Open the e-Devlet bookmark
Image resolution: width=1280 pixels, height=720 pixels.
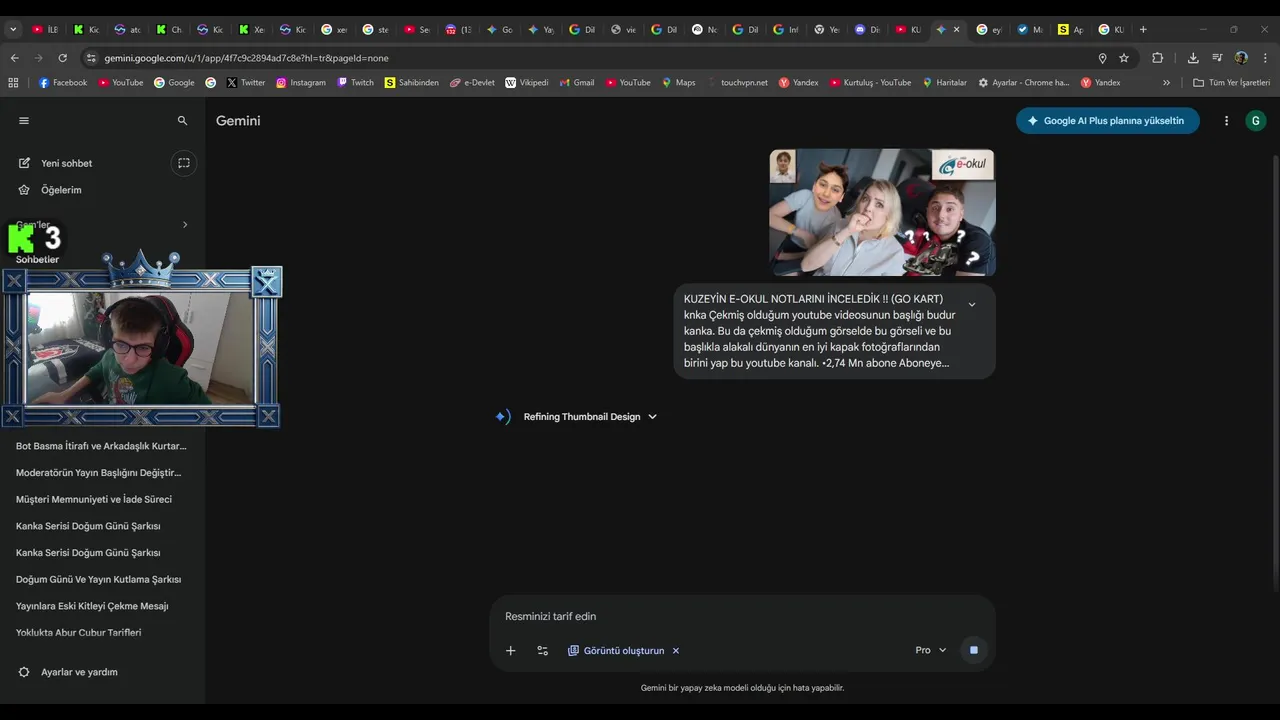(x=472, y=83)
